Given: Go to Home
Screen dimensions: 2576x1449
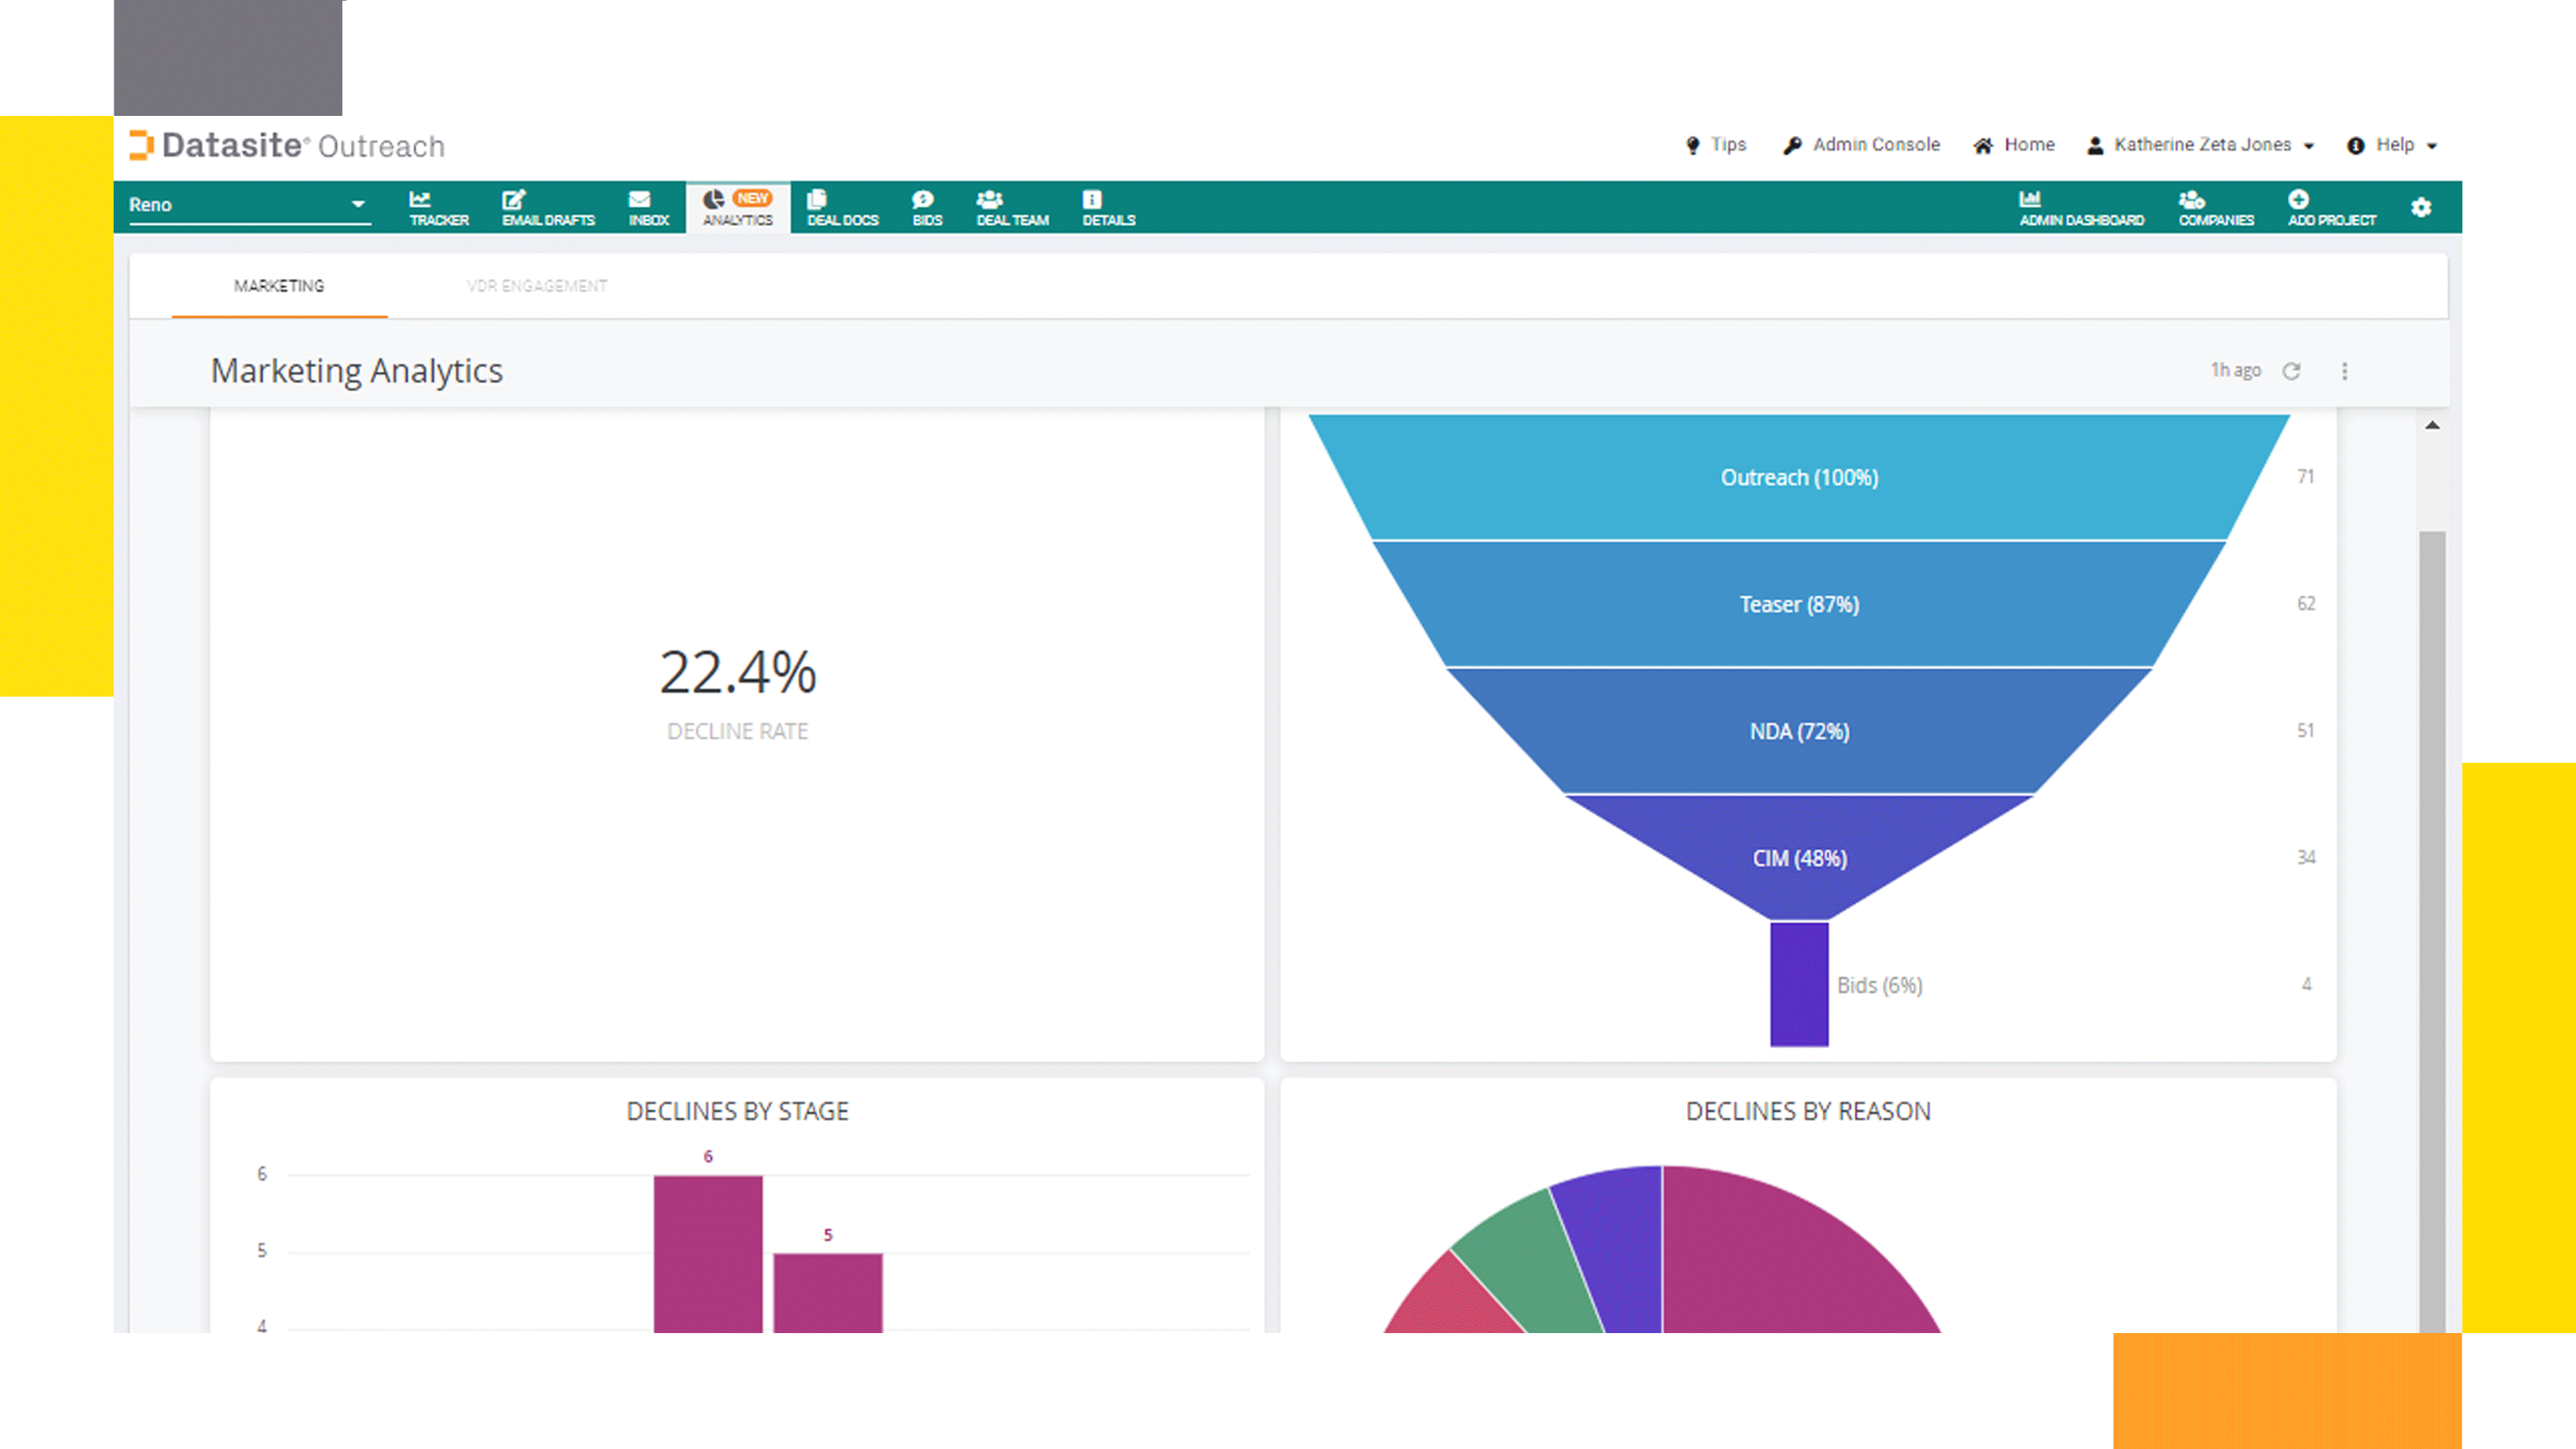Looking at the screenshot, I should [x=2014, y=145].
